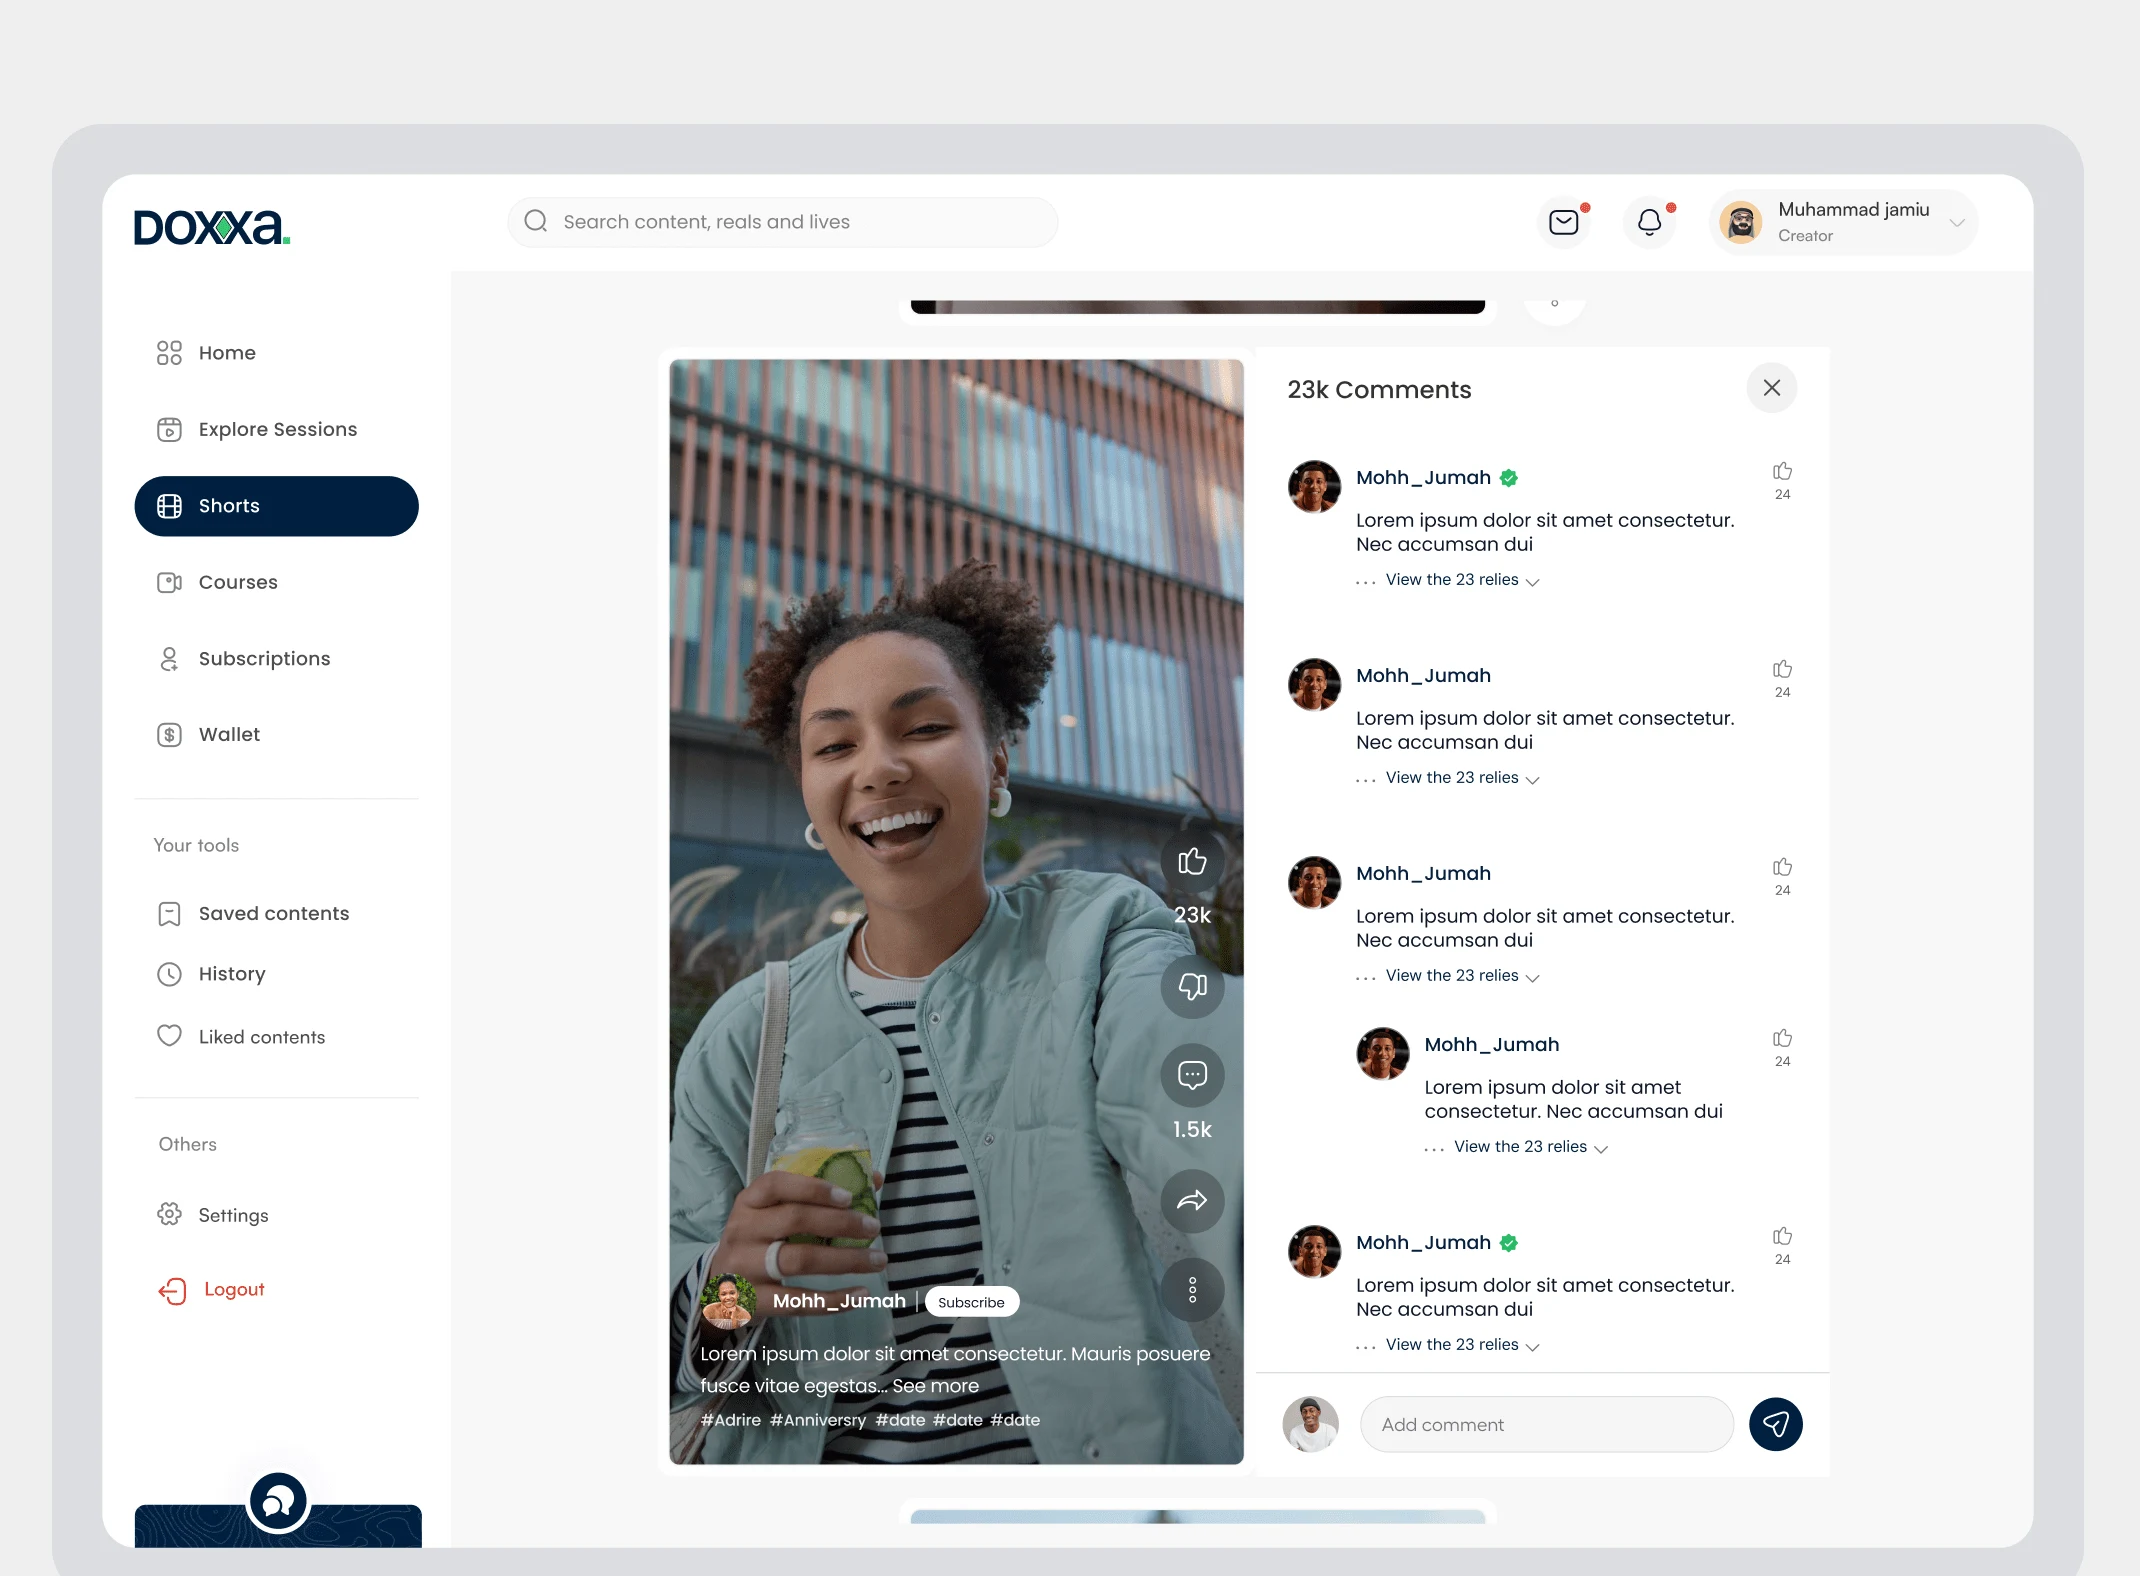
Task: Open Wallet in sidebar
Action: click(276, 735)
